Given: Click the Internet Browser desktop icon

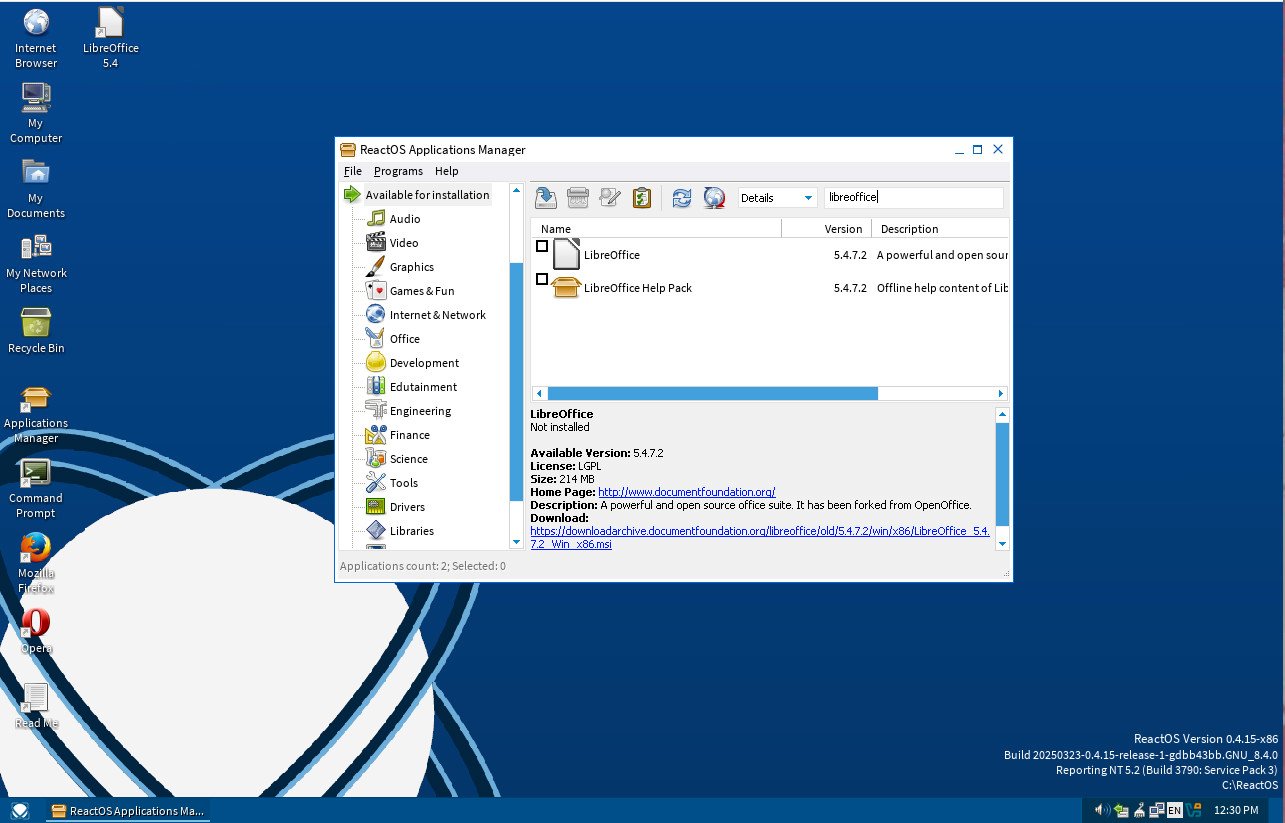Looking at the screenshot, I should [36, 38].
